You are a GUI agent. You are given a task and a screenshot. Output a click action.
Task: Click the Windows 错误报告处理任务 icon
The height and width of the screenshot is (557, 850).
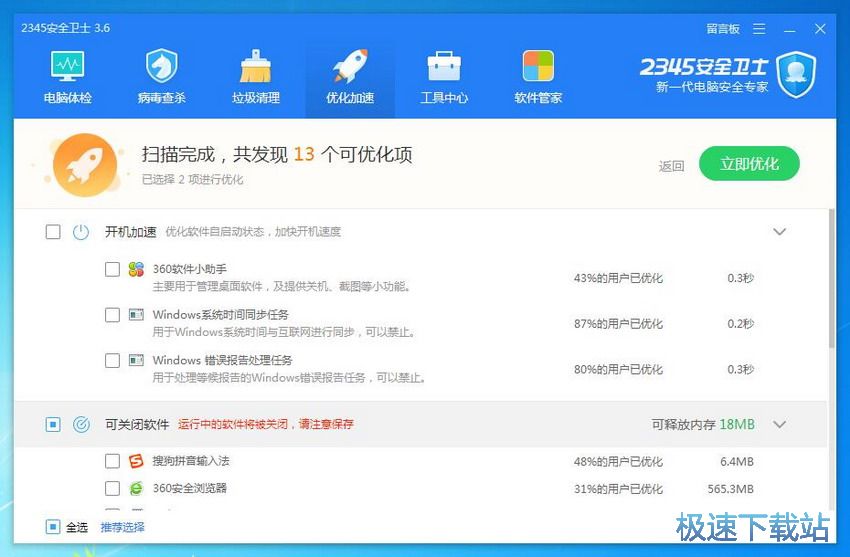click(x=136, y=360)
